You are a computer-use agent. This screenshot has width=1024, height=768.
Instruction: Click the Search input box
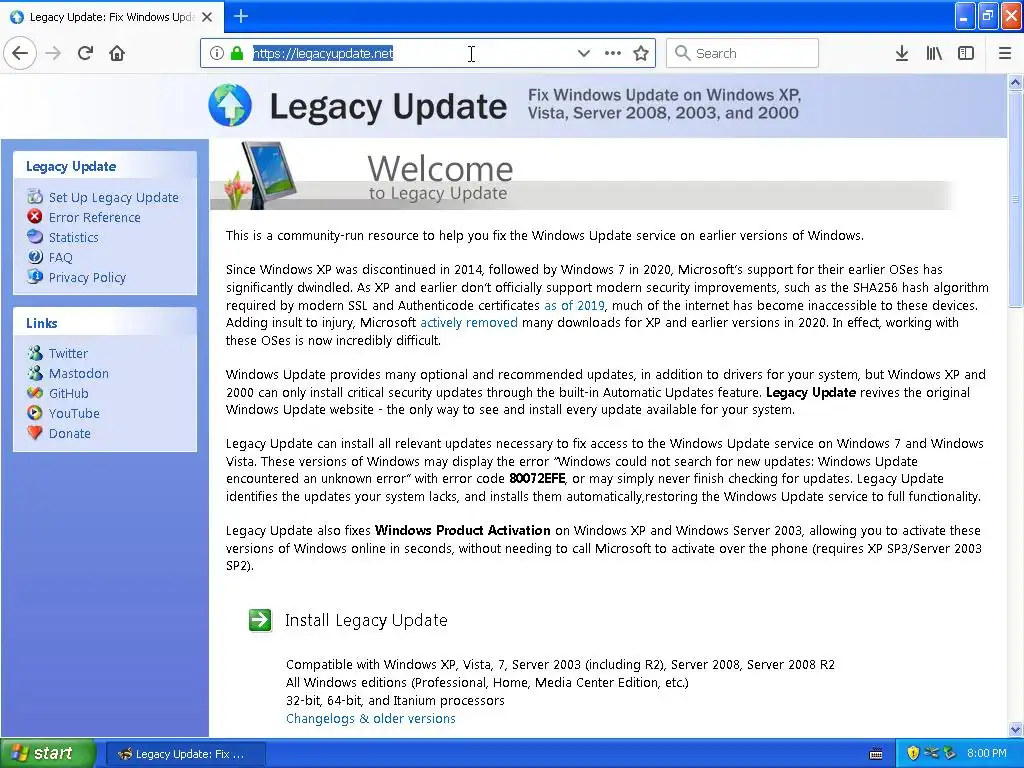pyautogui.click(x=742, y=53)
